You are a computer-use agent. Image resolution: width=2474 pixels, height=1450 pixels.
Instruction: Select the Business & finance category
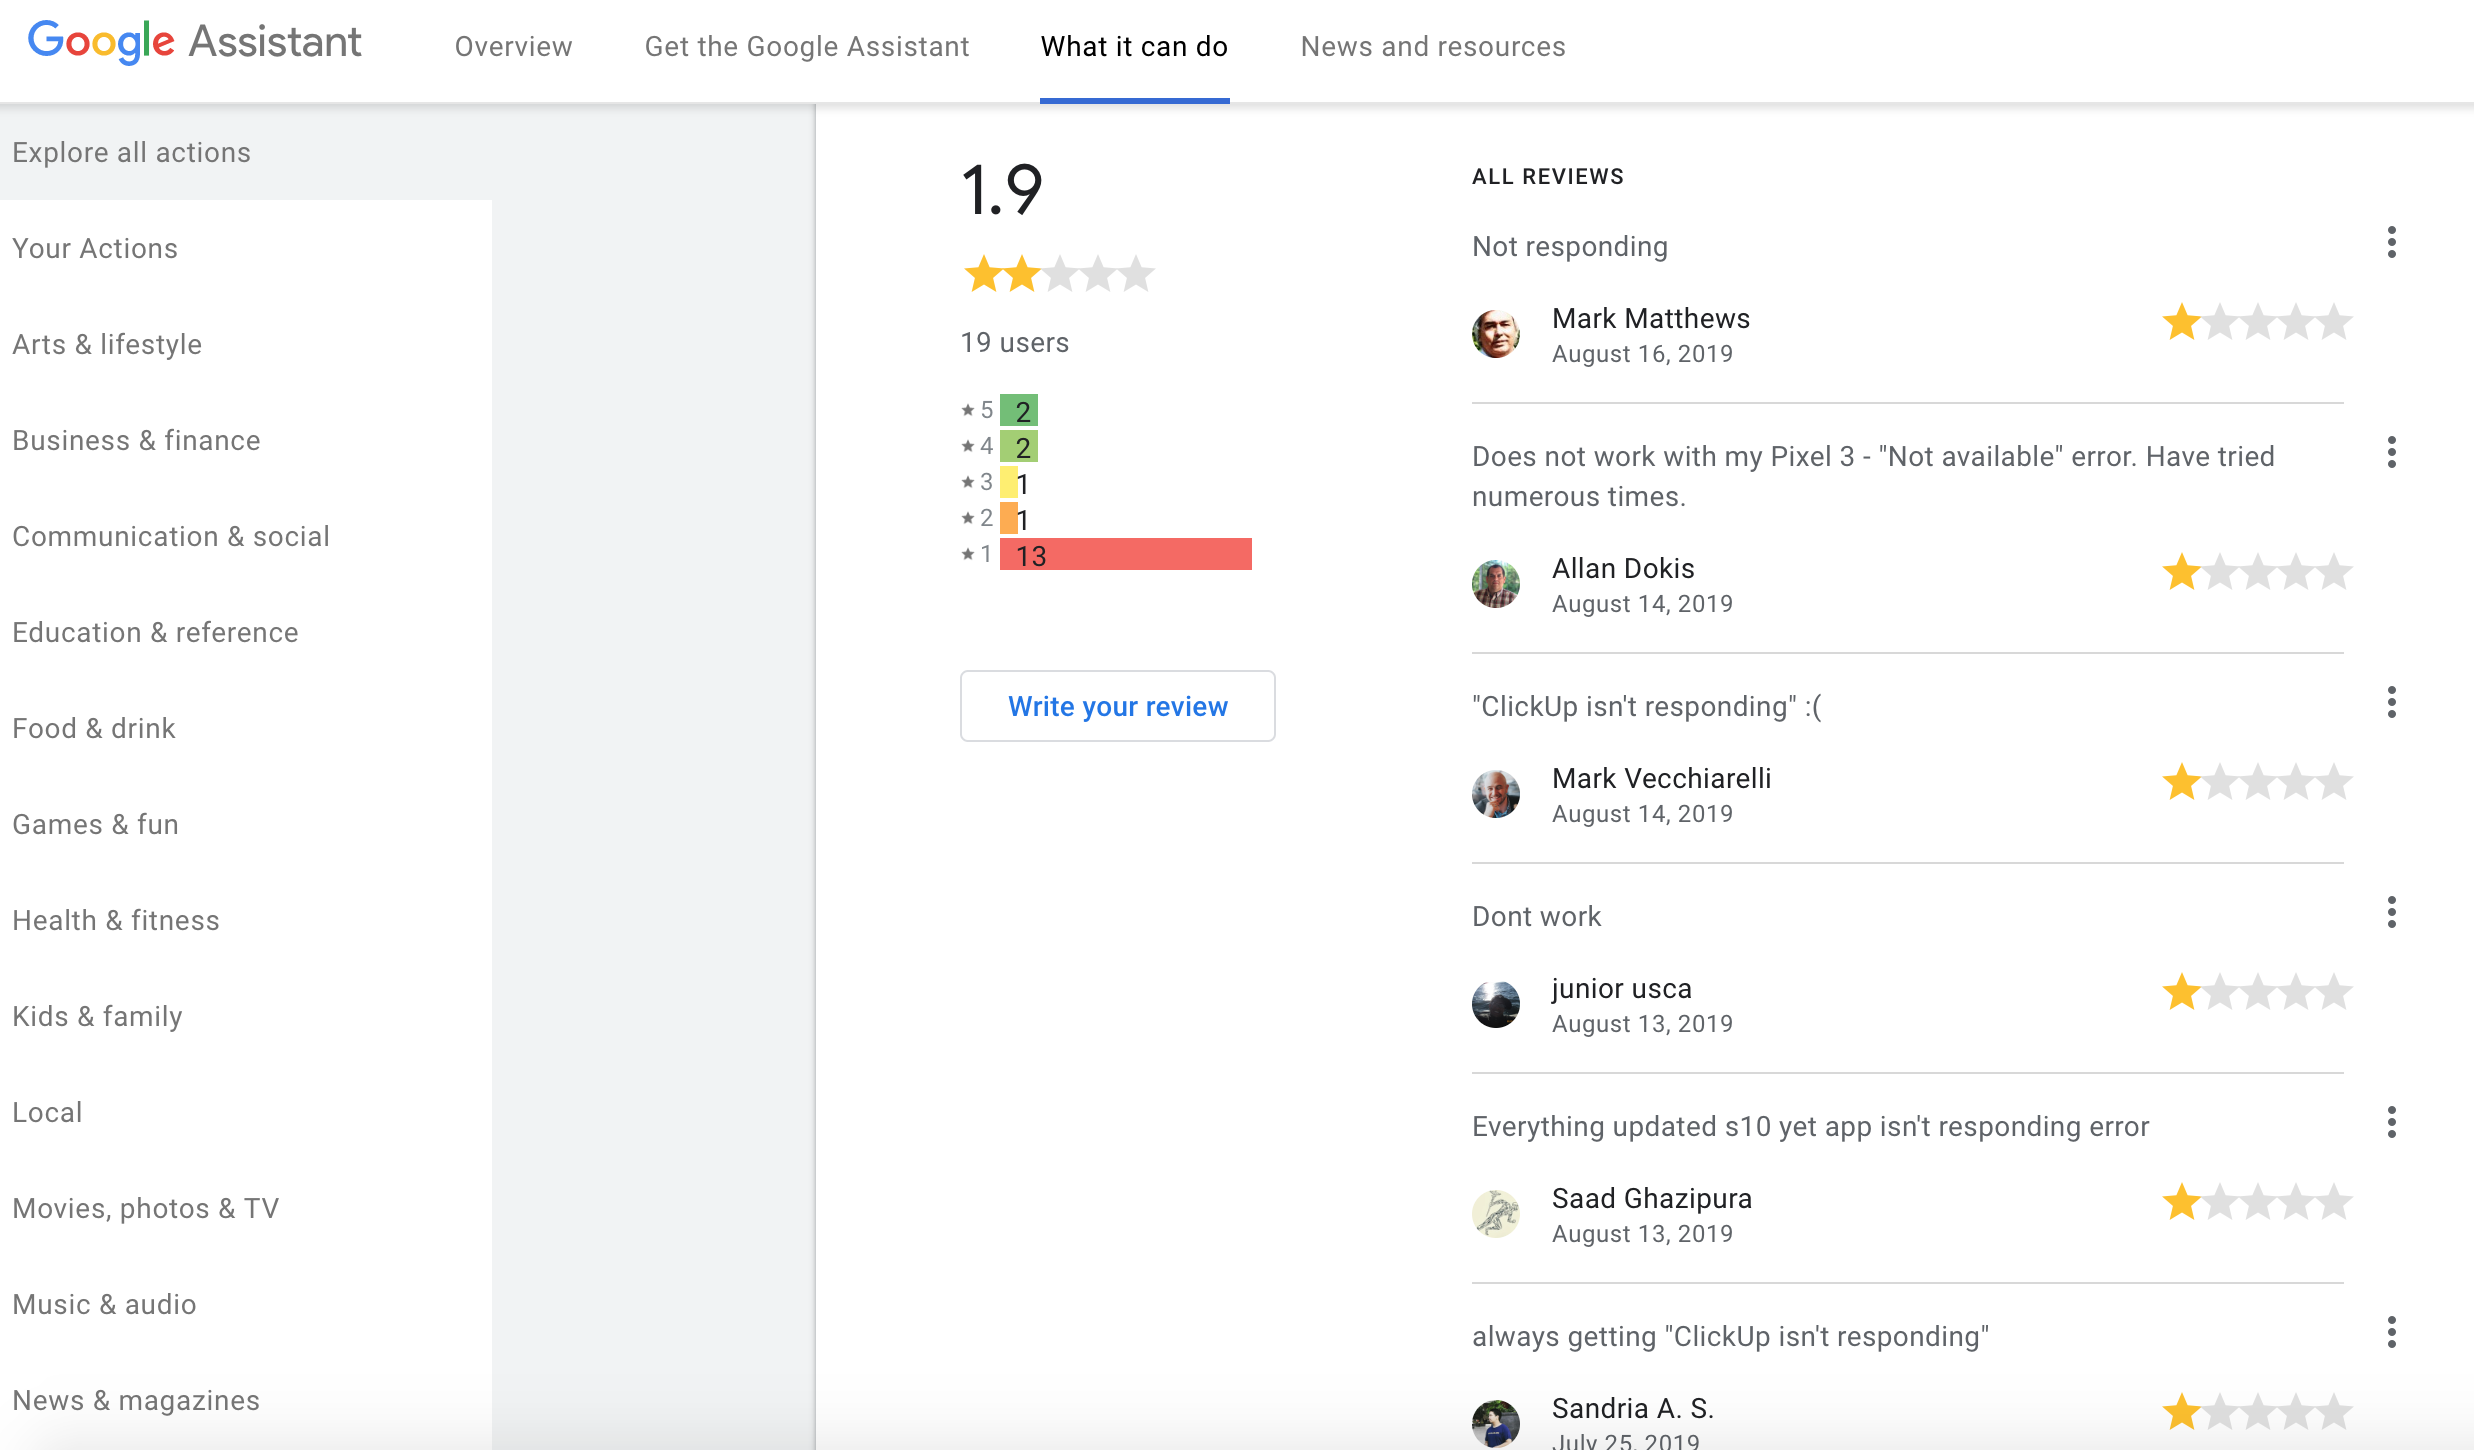(136, 440)
